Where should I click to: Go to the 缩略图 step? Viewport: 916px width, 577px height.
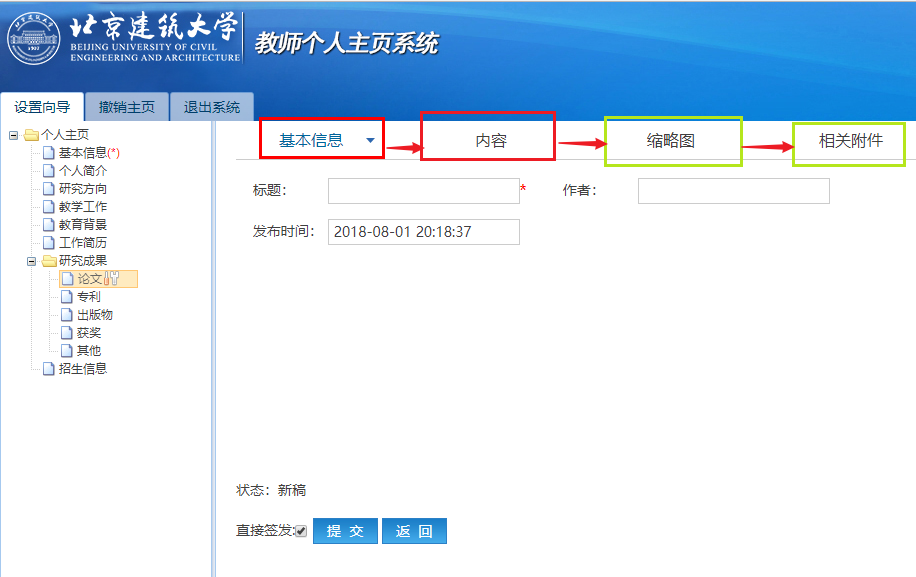672,141
